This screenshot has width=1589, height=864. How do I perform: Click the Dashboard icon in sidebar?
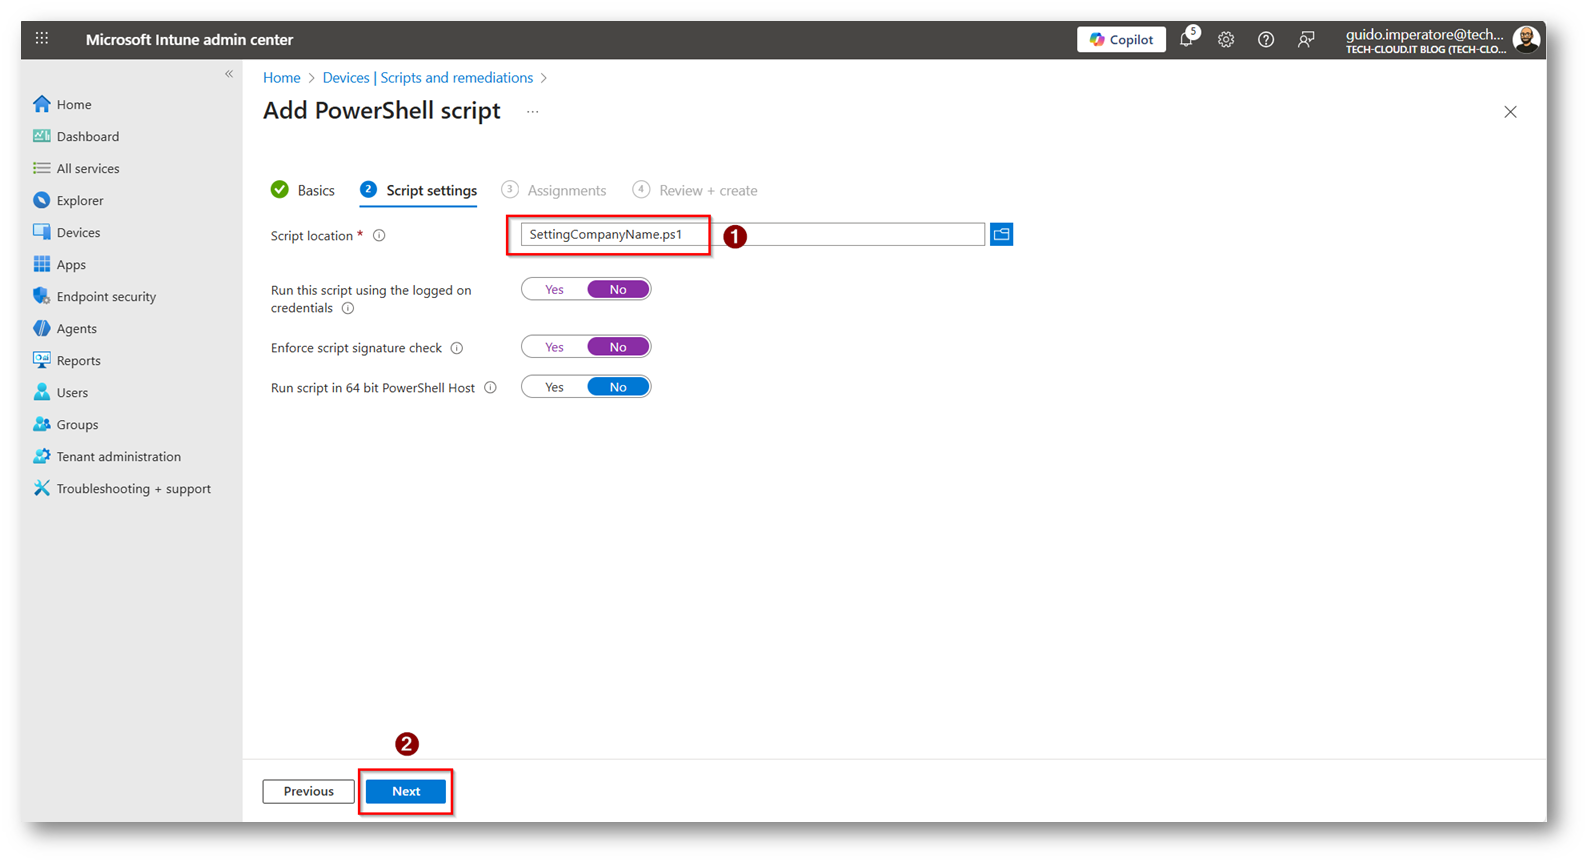coord(42,136)
